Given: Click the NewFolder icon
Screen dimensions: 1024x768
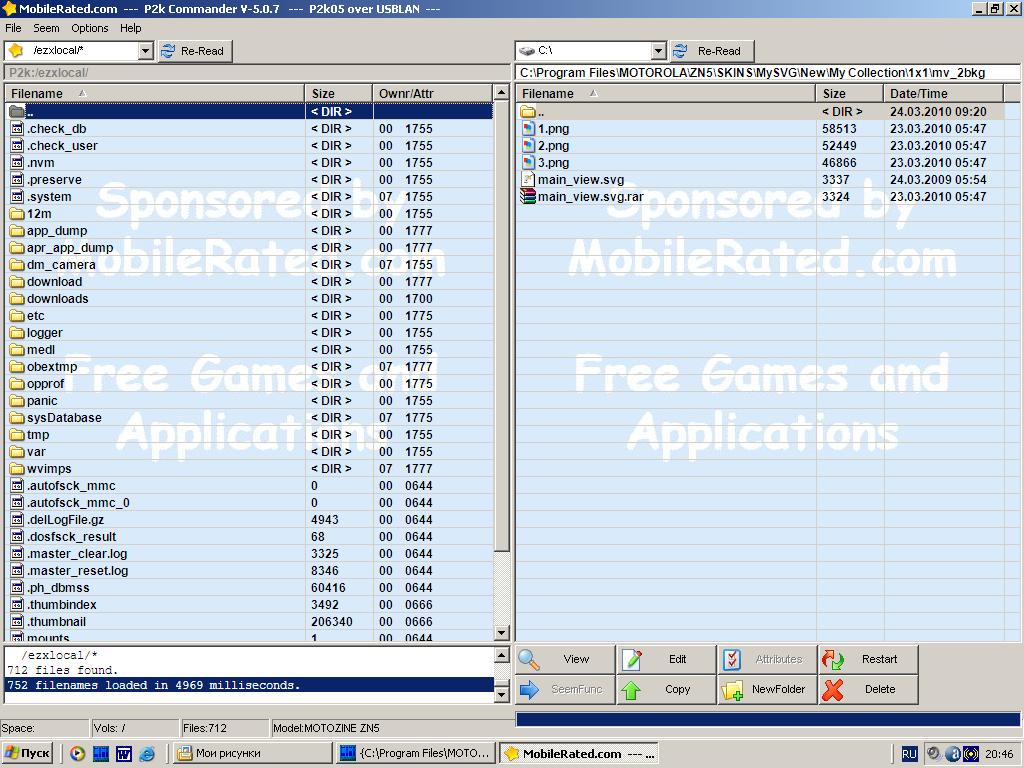Looking at the screenshot, I should [733, 690].
